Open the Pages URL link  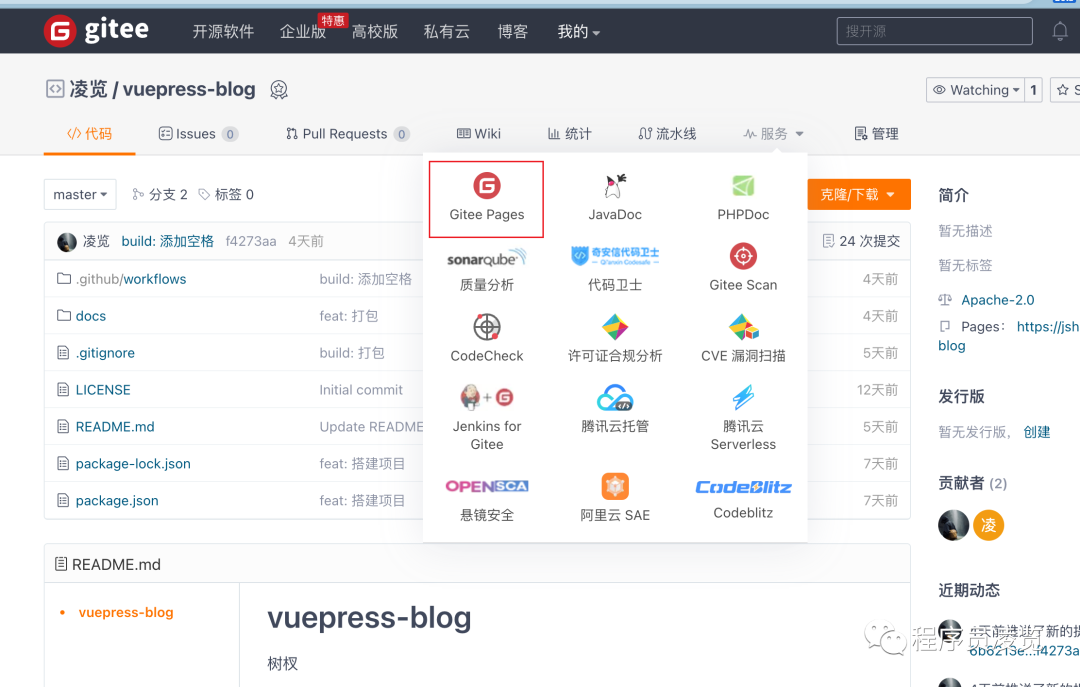click(x=1048, y=327)
